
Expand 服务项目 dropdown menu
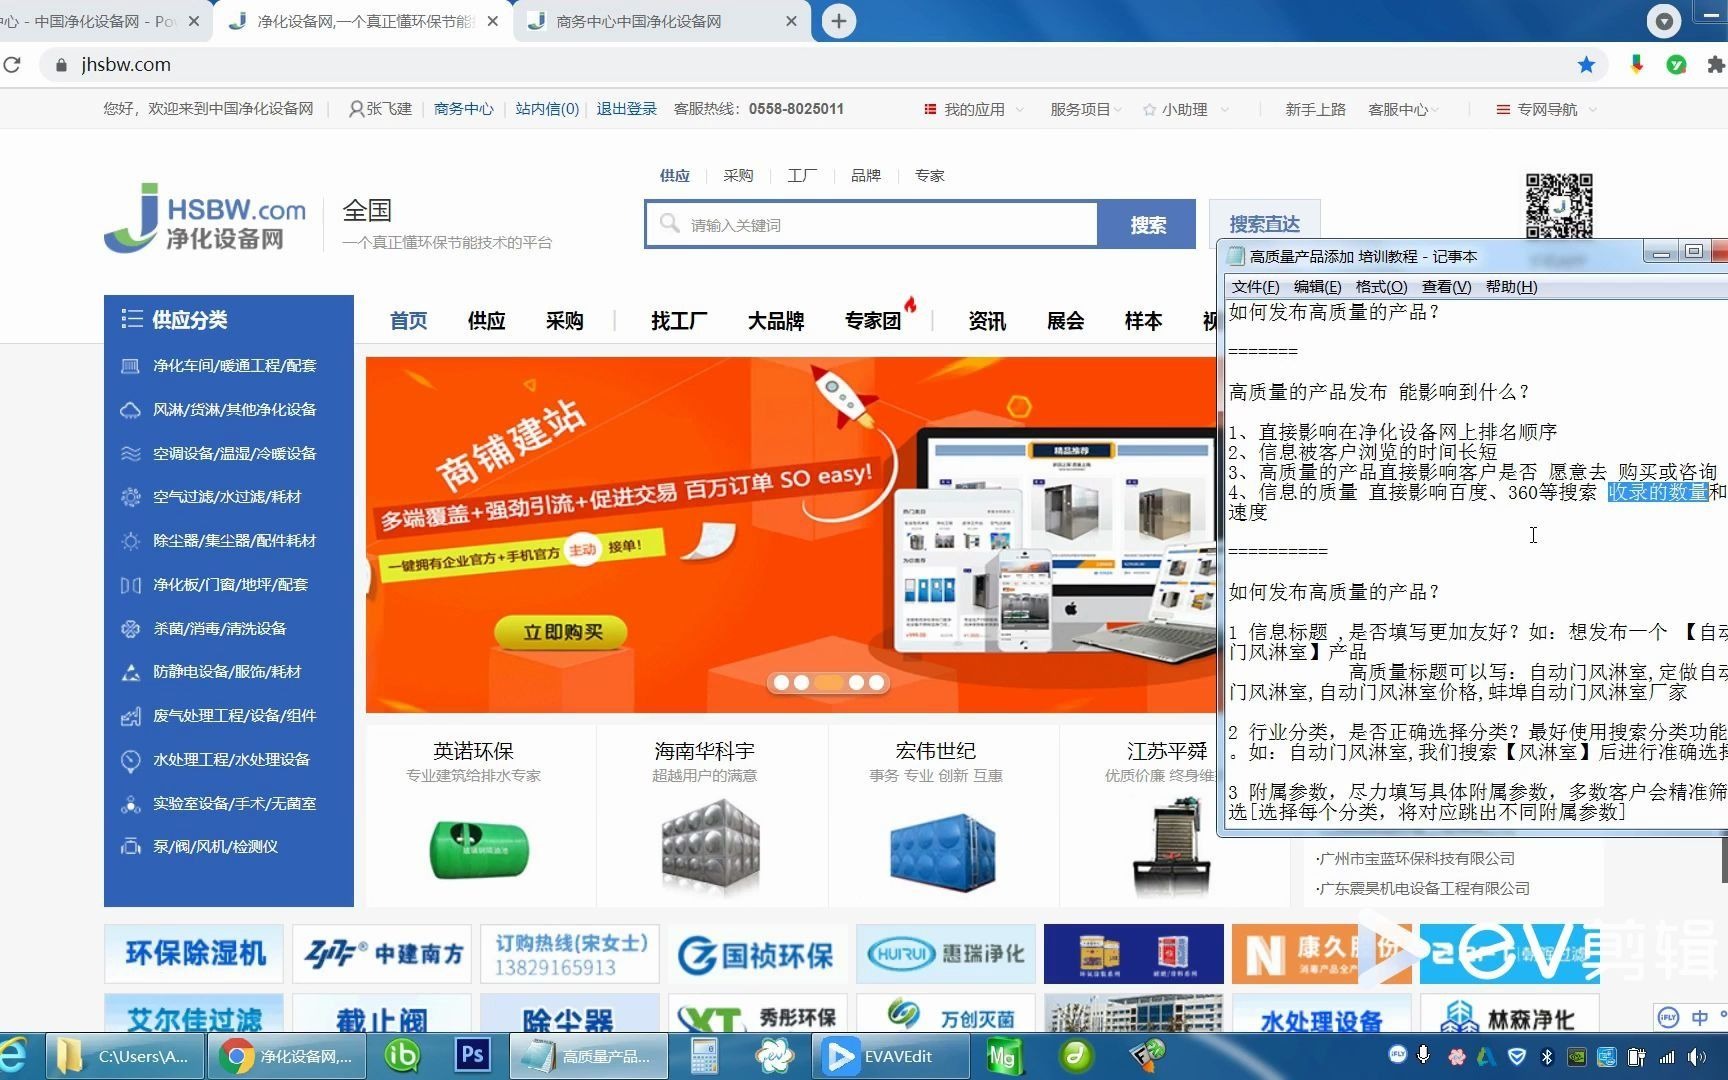click(x=1085, y=109)
